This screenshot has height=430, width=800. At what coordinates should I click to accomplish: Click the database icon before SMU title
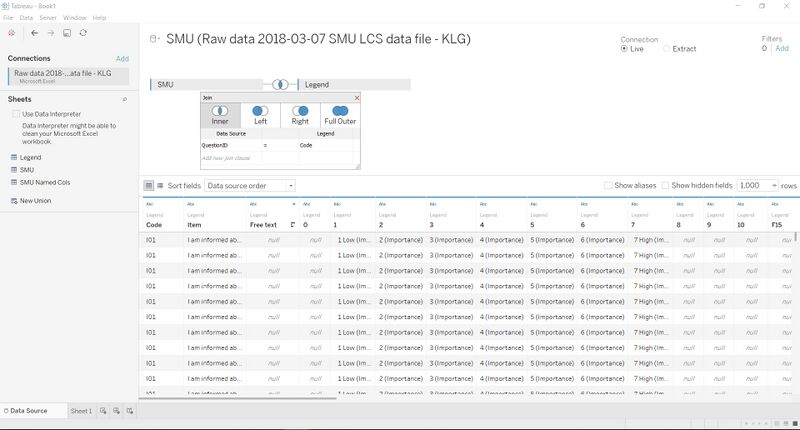(153, 39)
